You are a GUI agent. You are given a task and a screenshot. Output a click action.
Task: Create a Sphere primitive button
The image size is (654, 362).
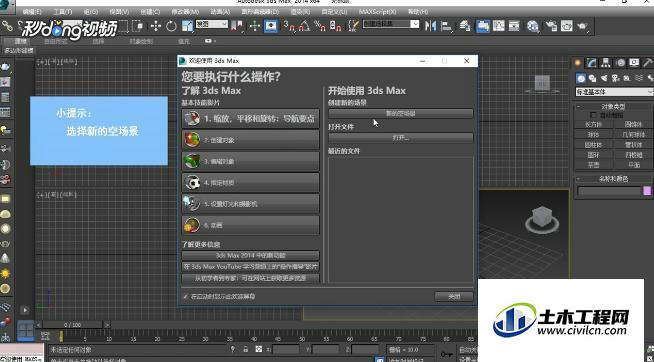pyautogui.click(x=593, y=135)
